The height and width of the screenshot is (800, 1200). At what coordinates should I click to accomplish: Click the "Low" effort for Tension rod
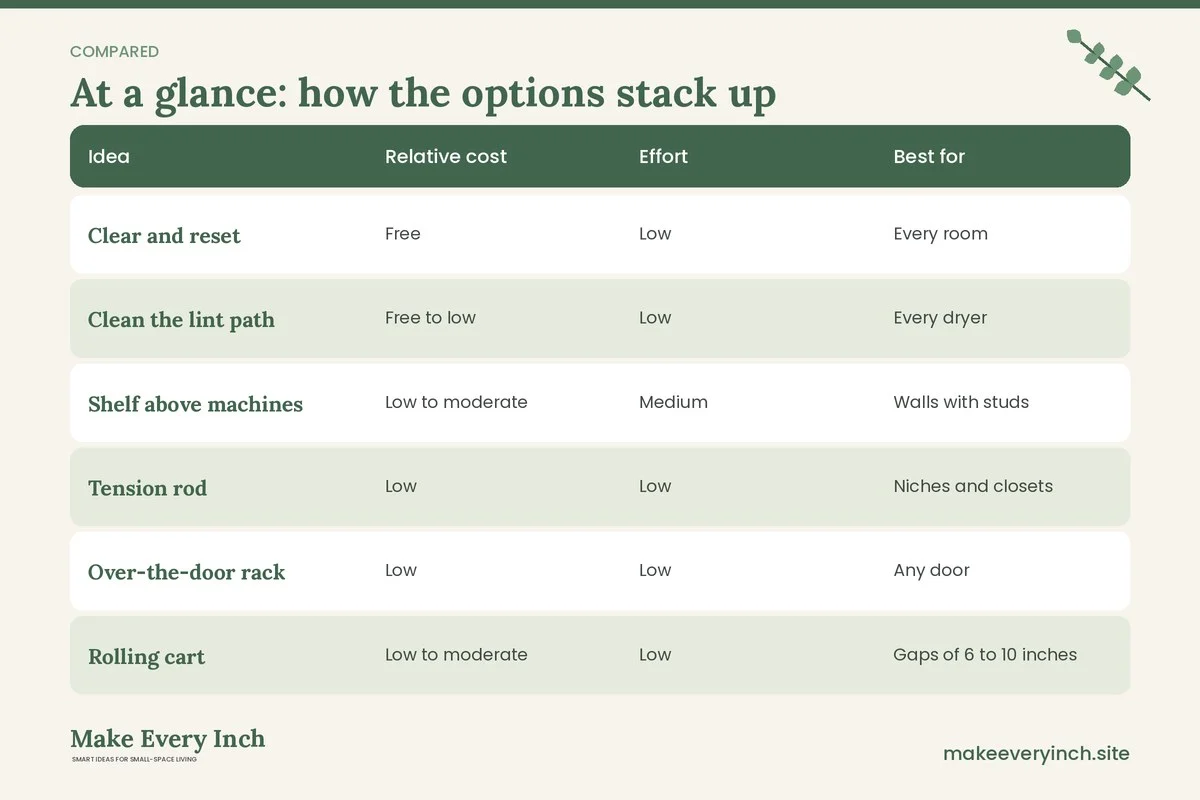point(655,486)
